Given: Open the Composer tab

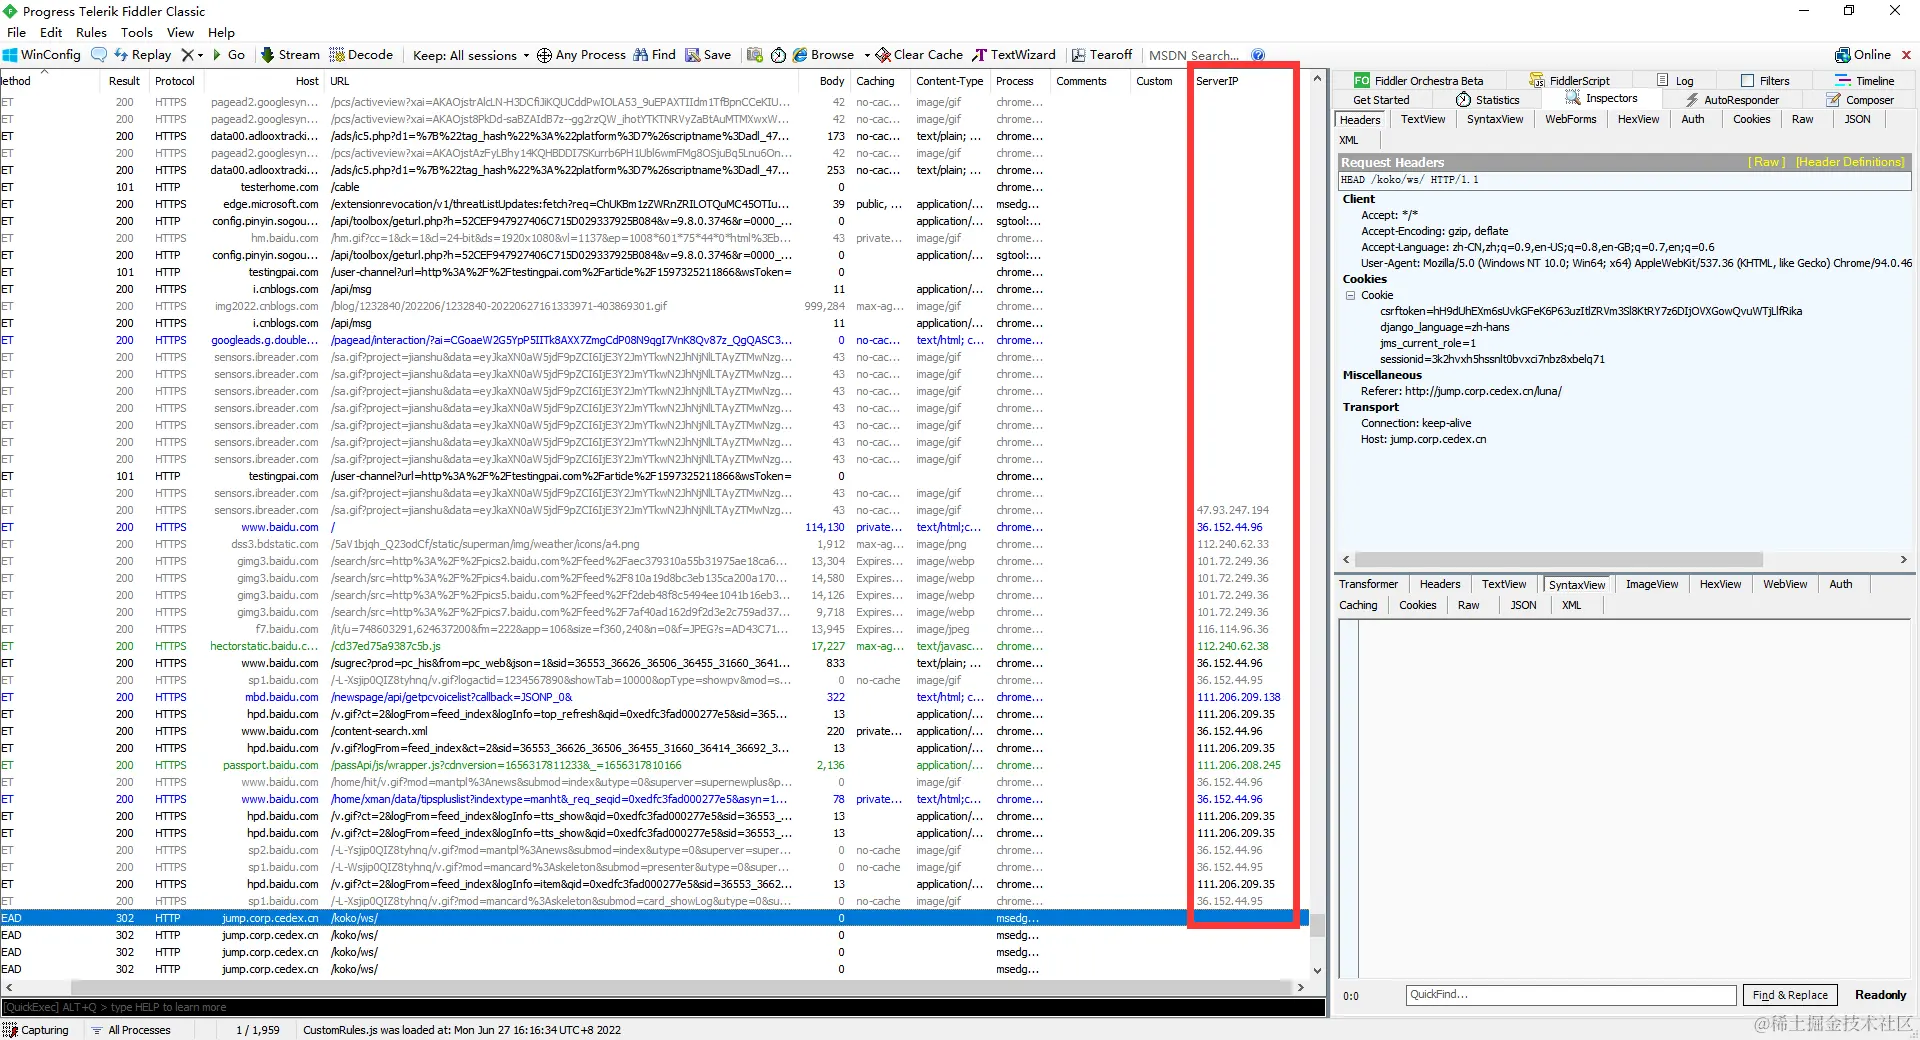Looking at the screenshot, I should pos(1860,100).
